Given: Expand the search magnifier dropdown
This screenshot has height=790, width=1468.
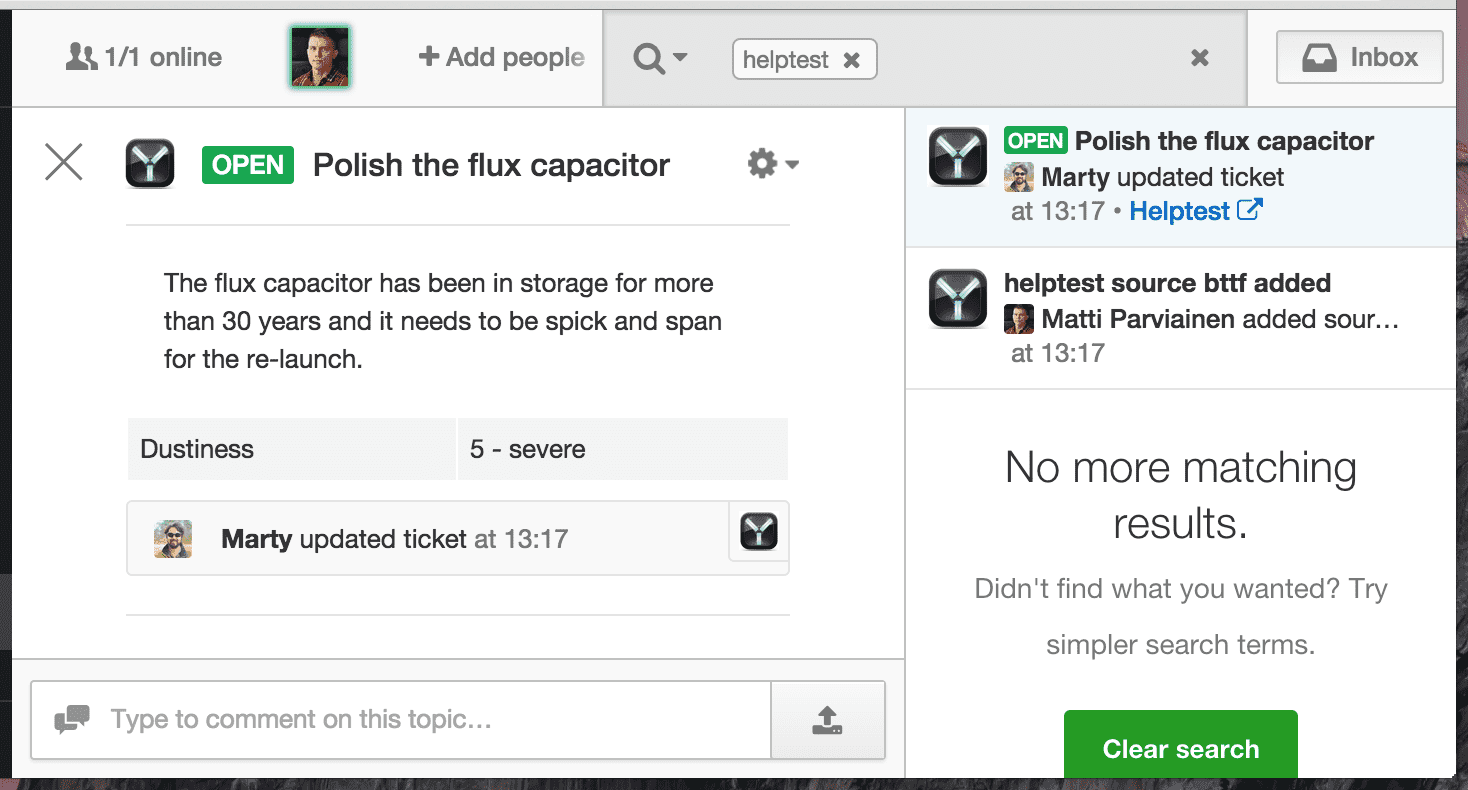Looking at the screenshot, I should tap(660, 59).
